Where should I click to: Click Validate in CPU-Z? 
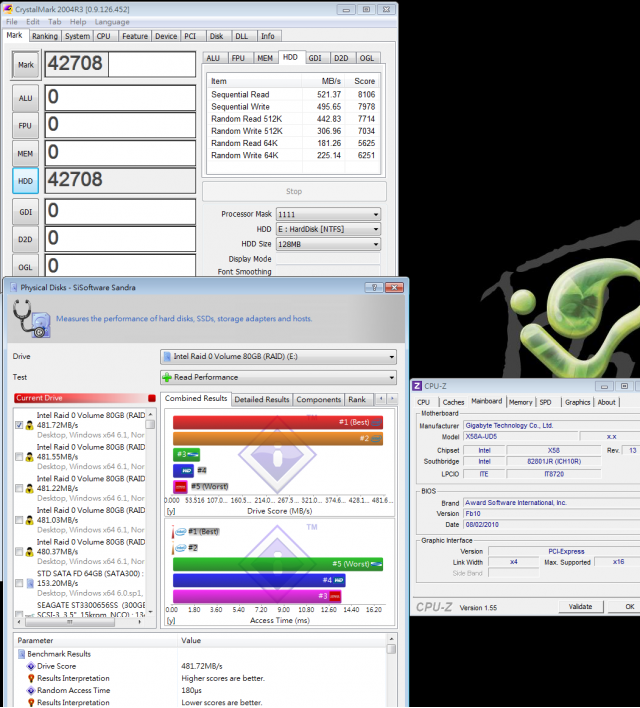tap(581, 606)
